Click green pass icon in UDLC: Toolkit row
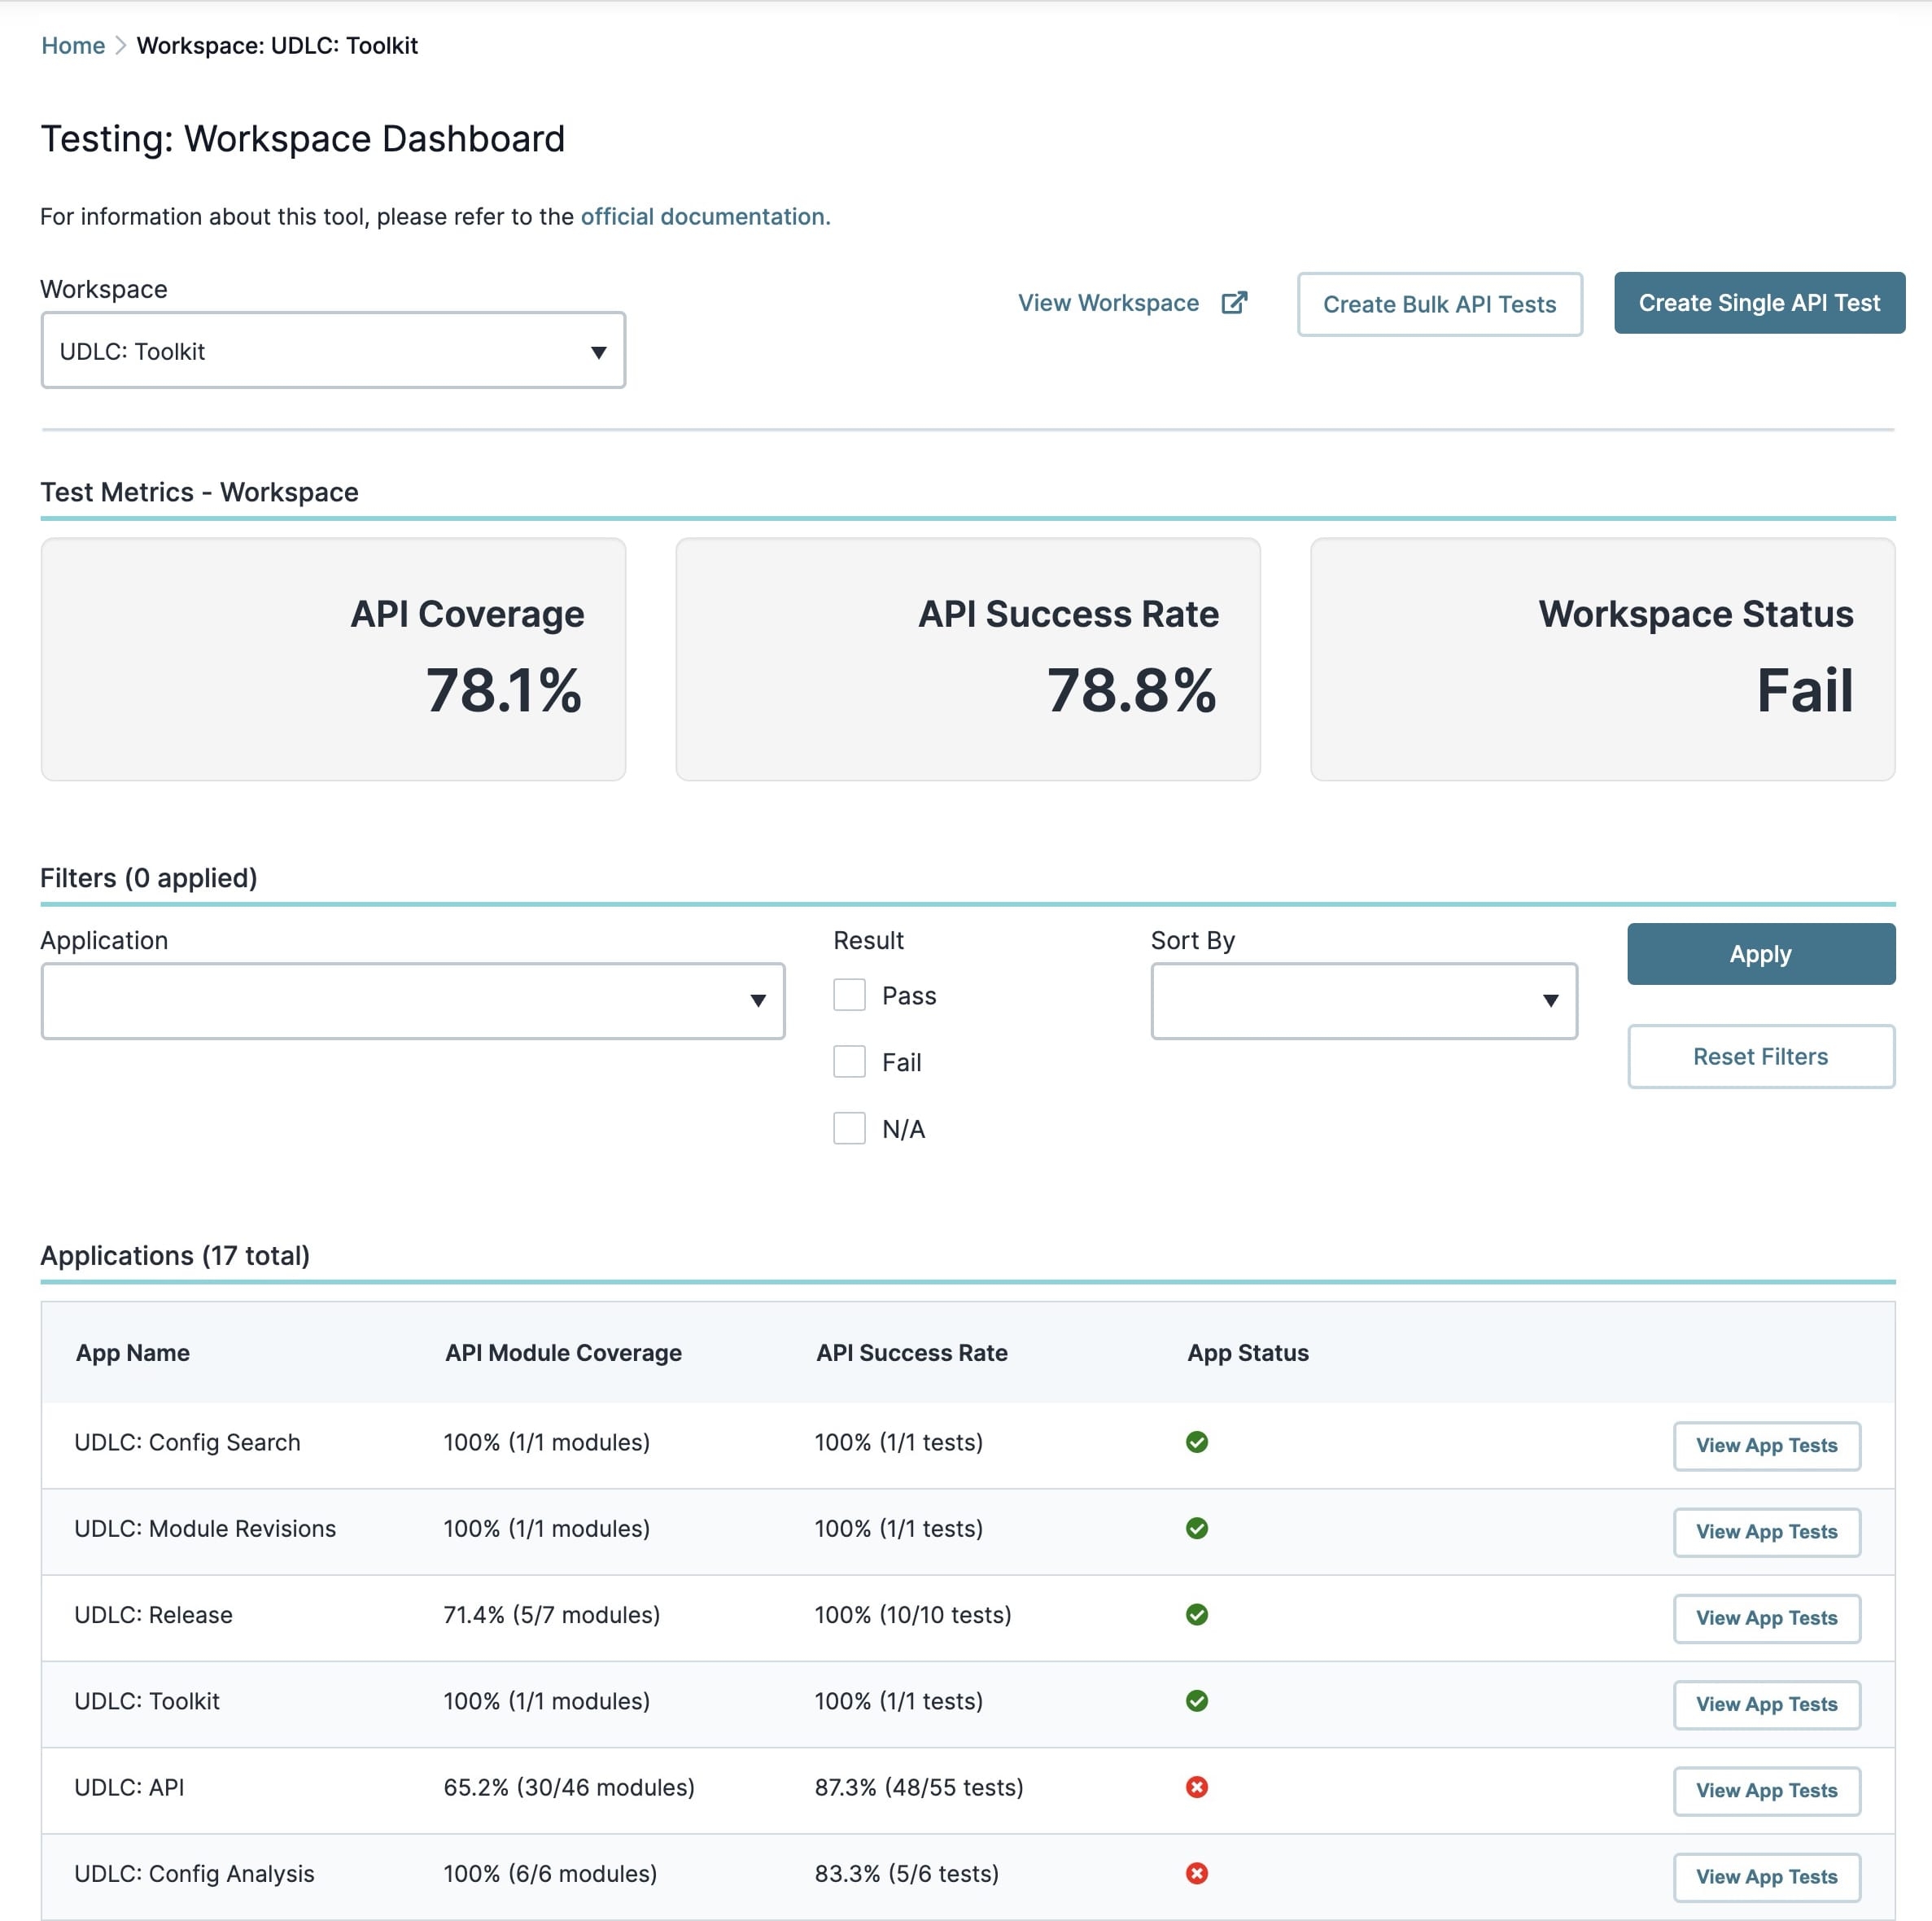 pos(1196,1700)
